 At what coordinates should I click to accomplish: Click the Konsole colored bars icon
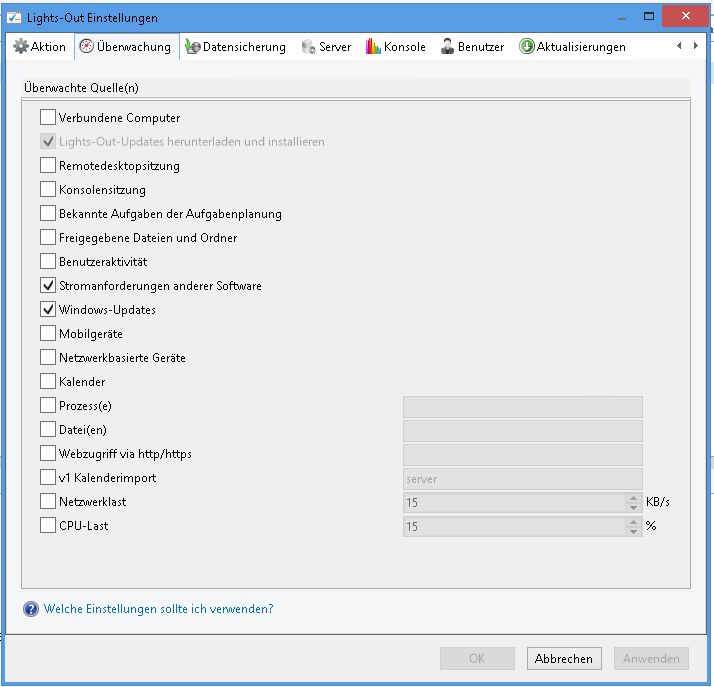(374, 47)
